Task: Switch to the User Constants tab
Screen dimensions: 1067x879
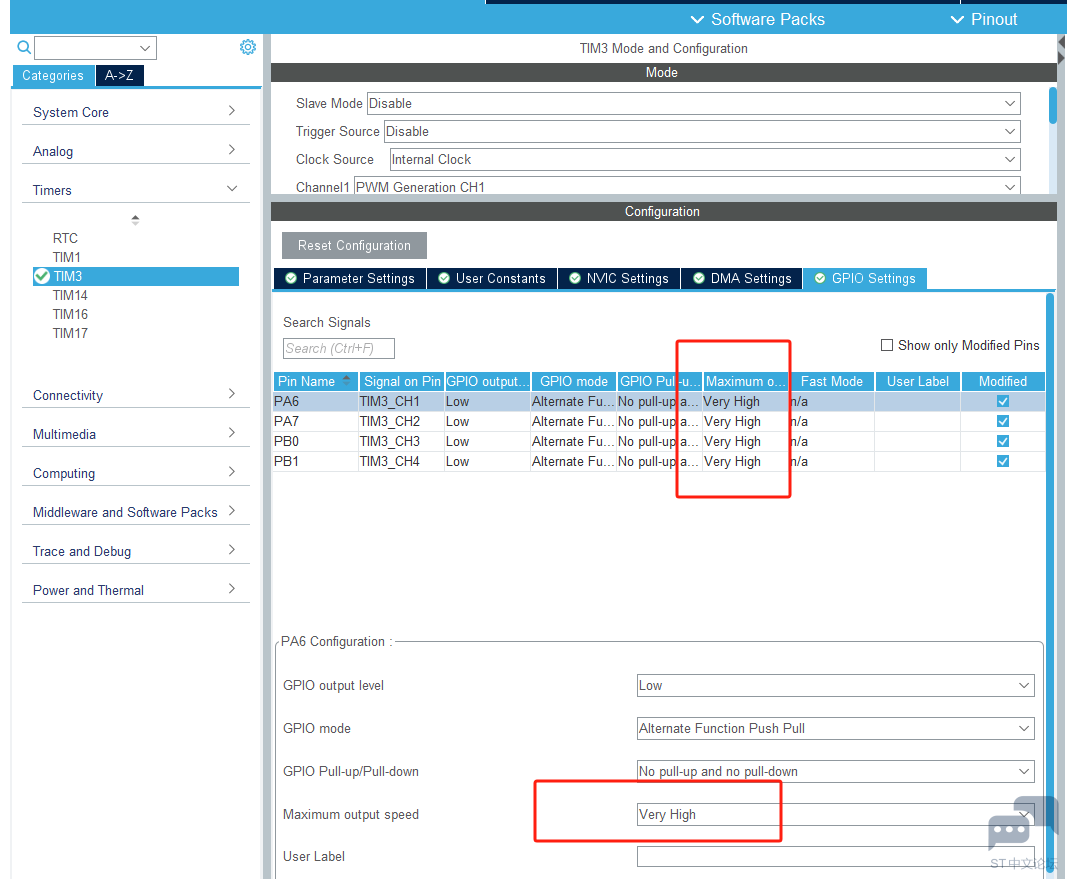Action: tap(492, 278)
